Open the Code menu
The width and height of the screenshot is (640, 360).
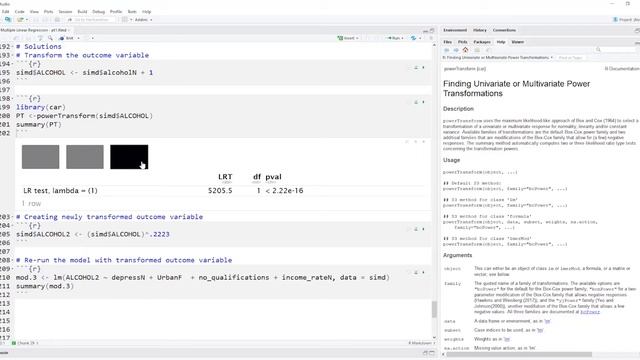click(x=19, y=12)
